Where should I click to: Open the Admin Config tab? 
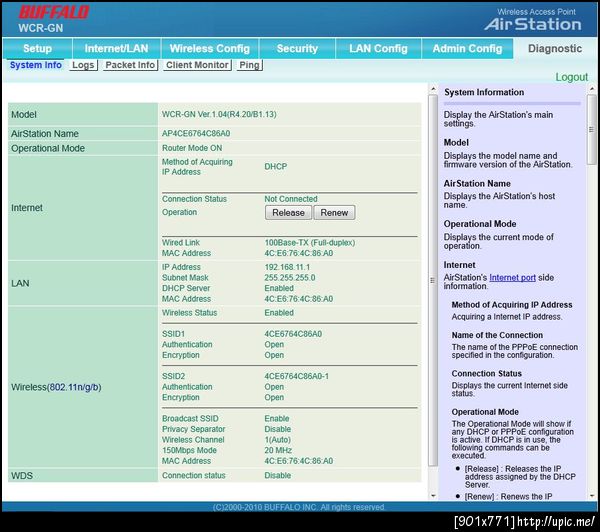click(x=467, y=49)
